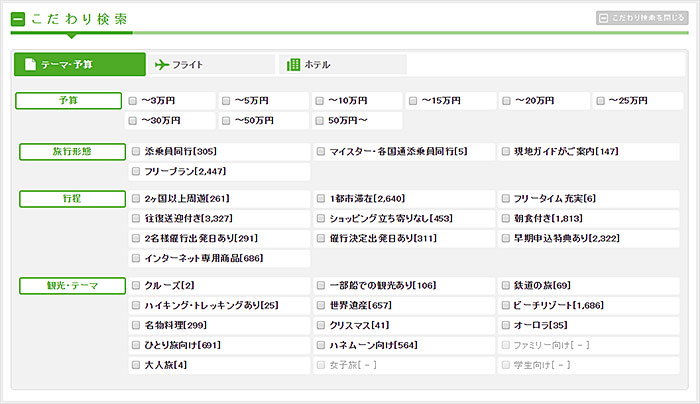Select the テーマ・予算 tab
The height and width of the screenshot is (404, 700).
(x=79, y=65)
